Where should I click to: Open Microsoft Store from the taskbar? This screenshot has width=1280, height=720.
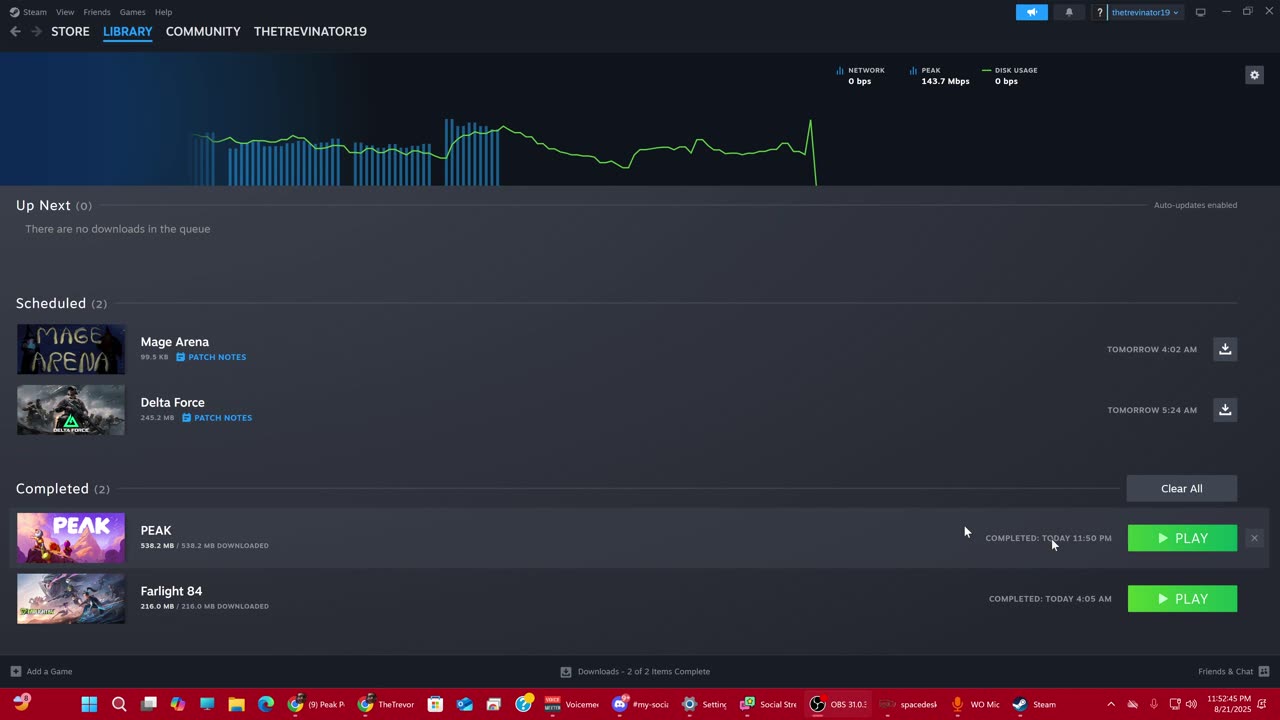(435, 704)
